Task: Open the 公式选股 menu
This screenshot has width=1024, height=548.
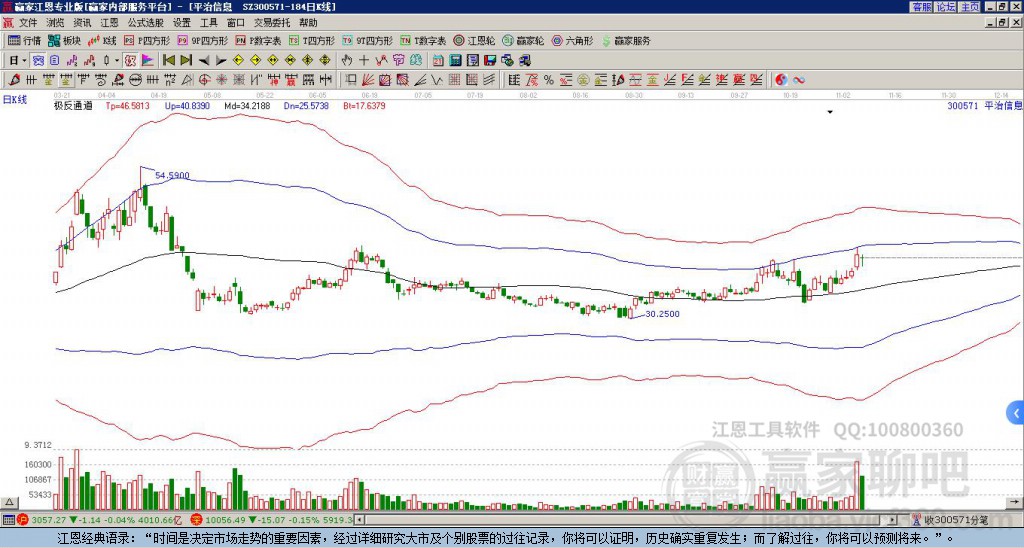Action: pos(146,23)
